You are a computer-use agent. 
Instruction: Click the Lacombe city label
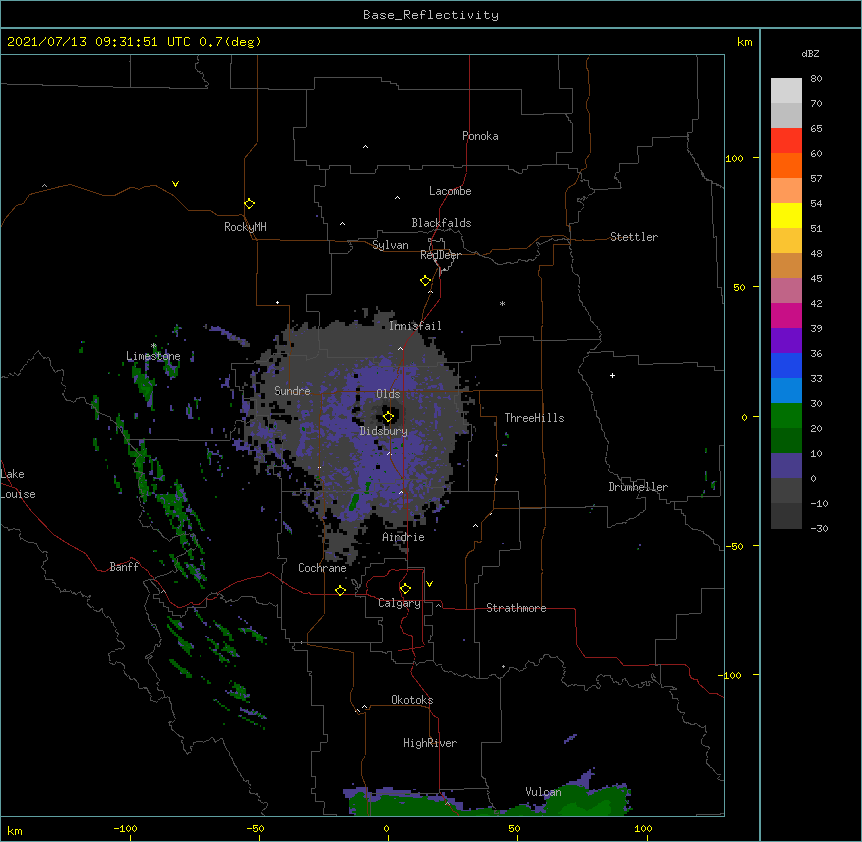pyautogui.click(x=450, y=191)
